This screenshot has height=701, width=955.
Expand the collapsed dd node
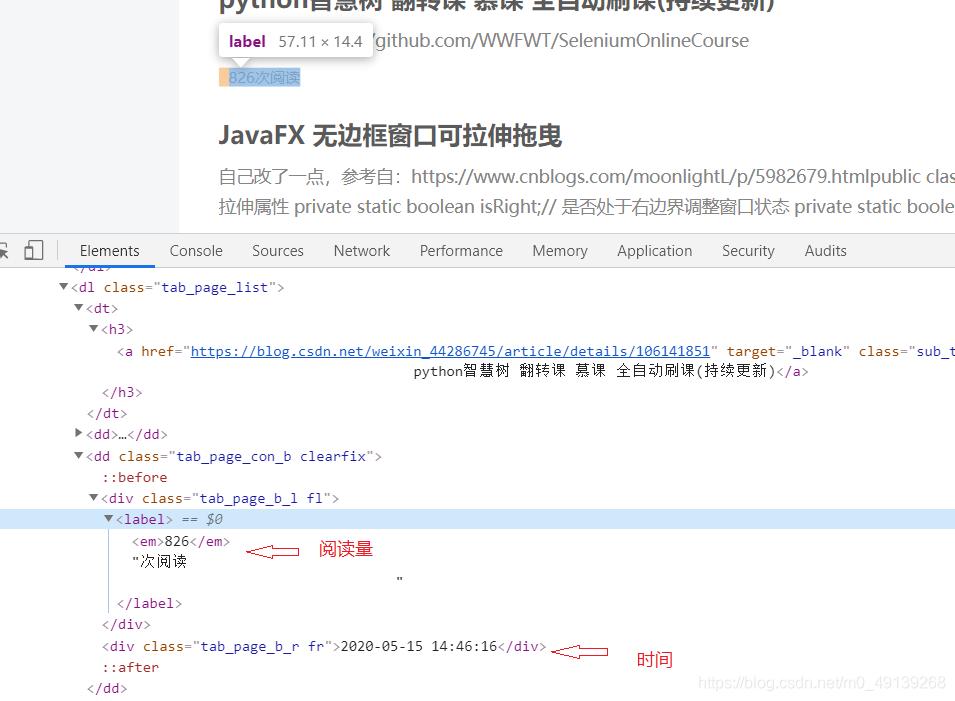[x=79, y=434]
